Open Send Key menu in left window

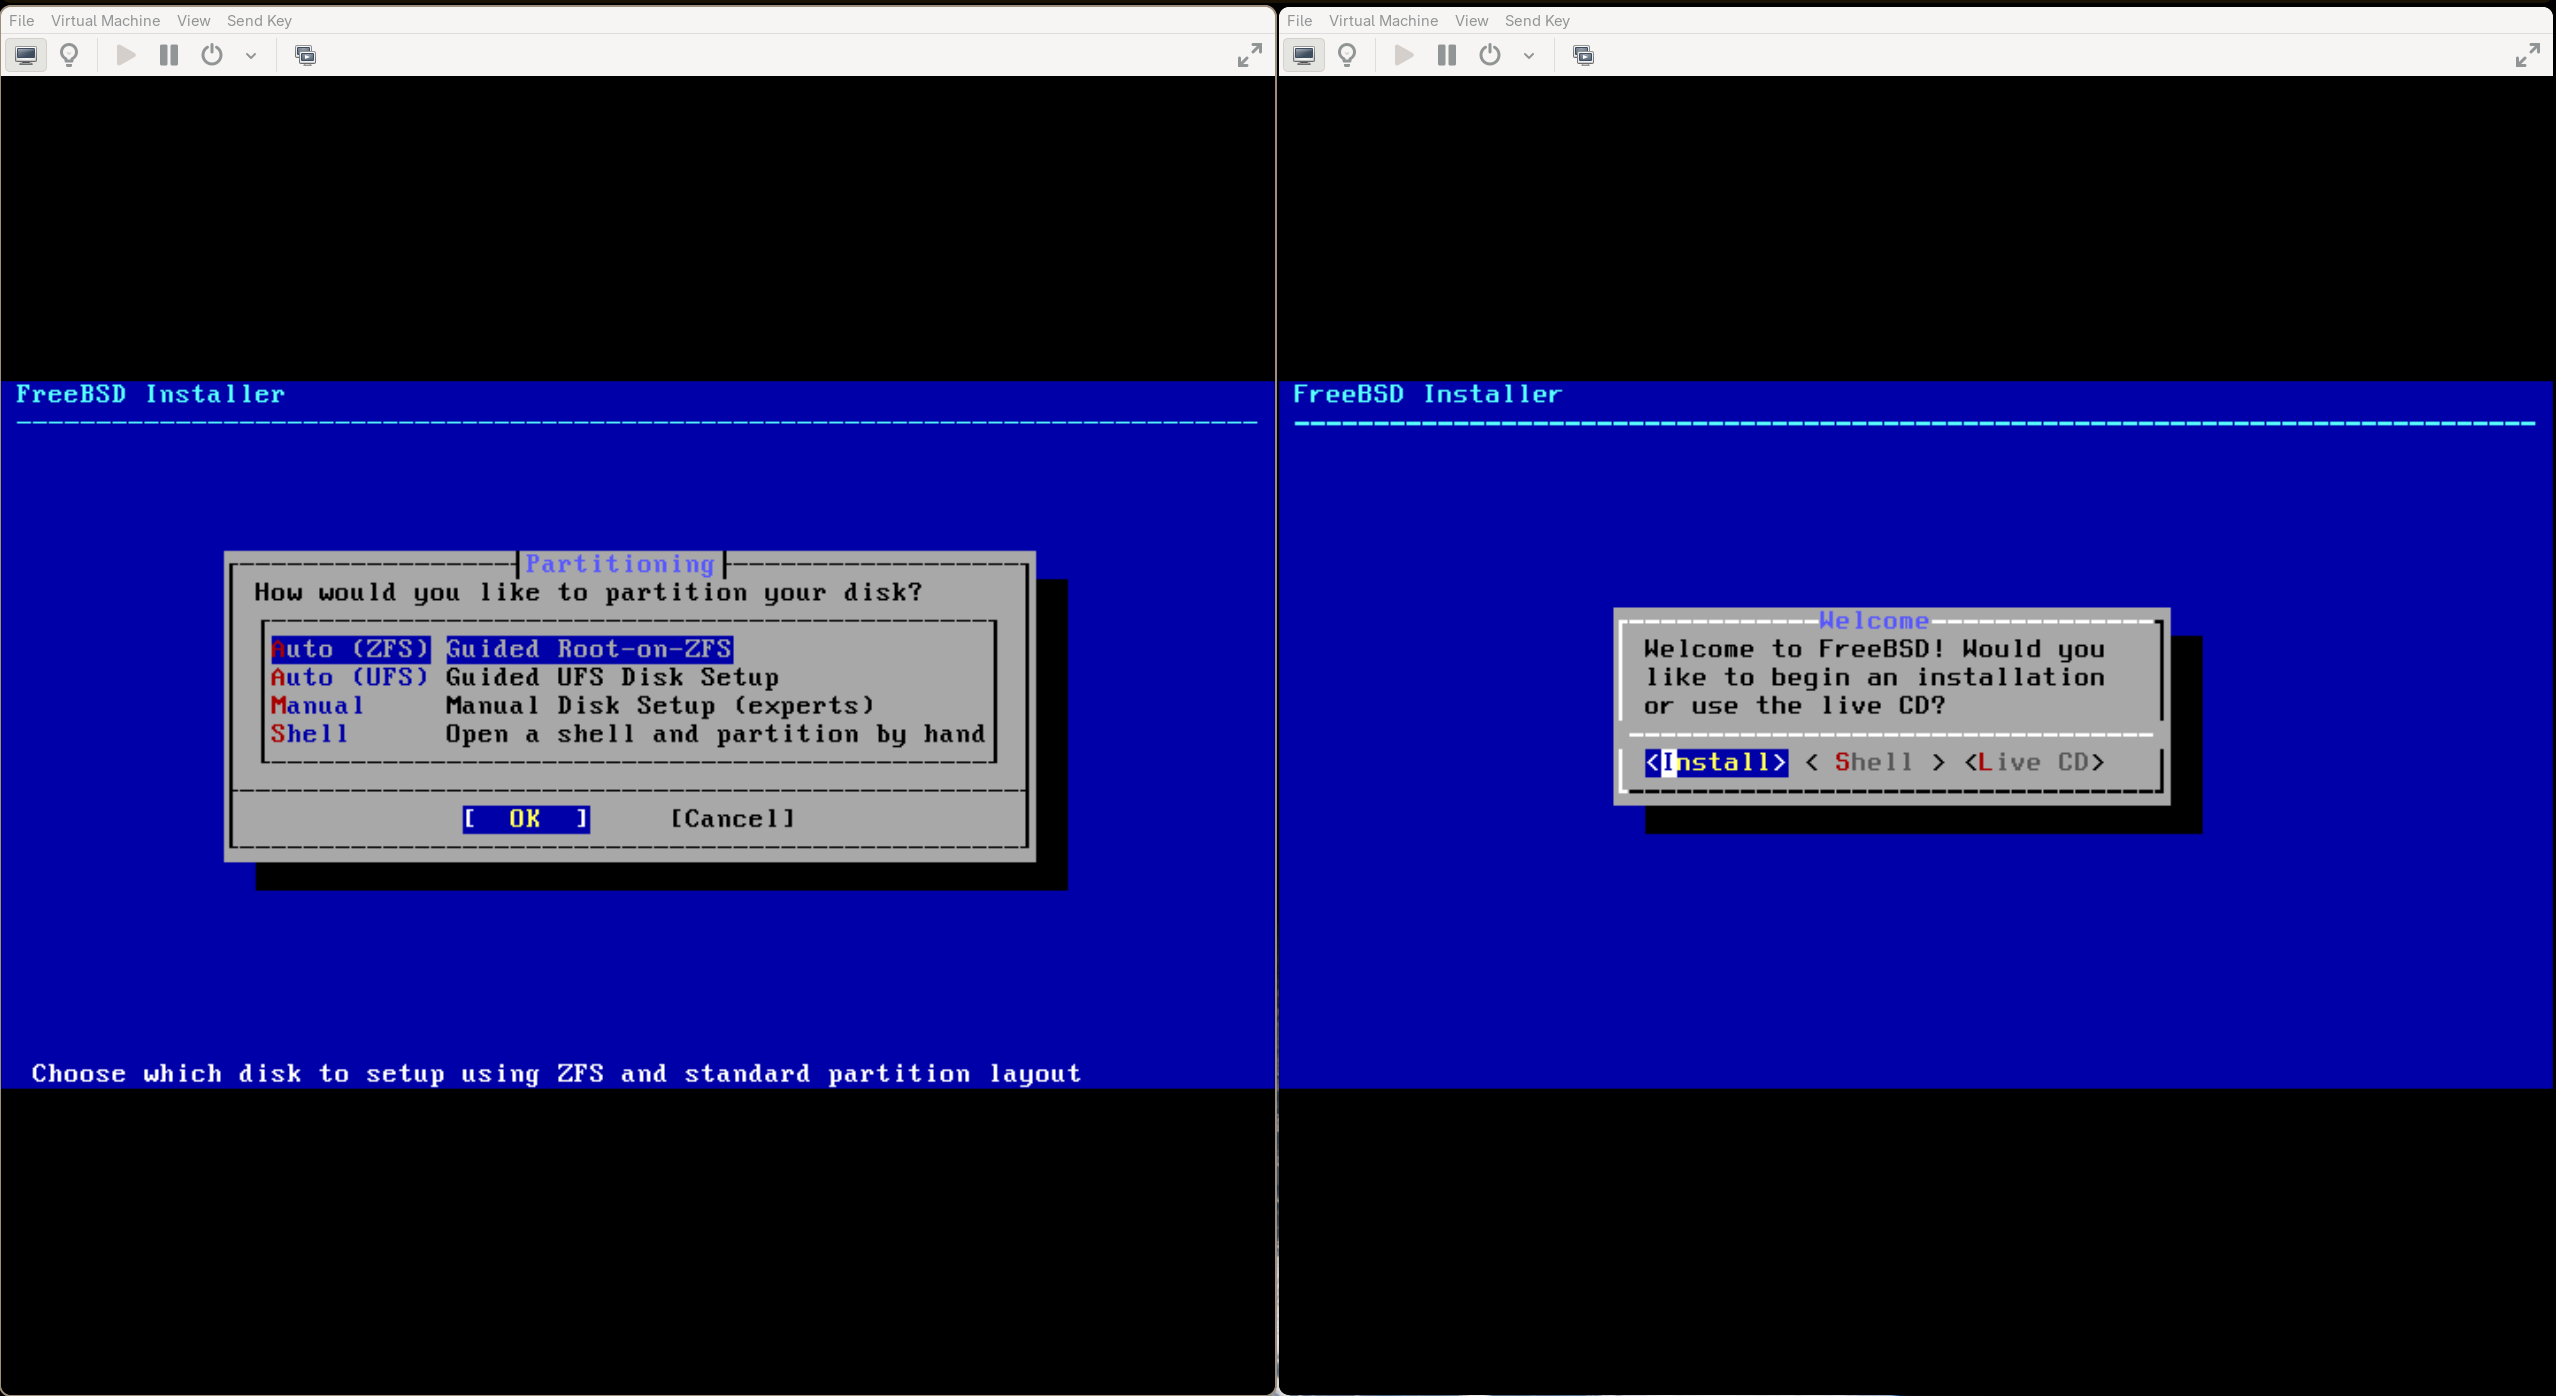(x=259, y=20)
